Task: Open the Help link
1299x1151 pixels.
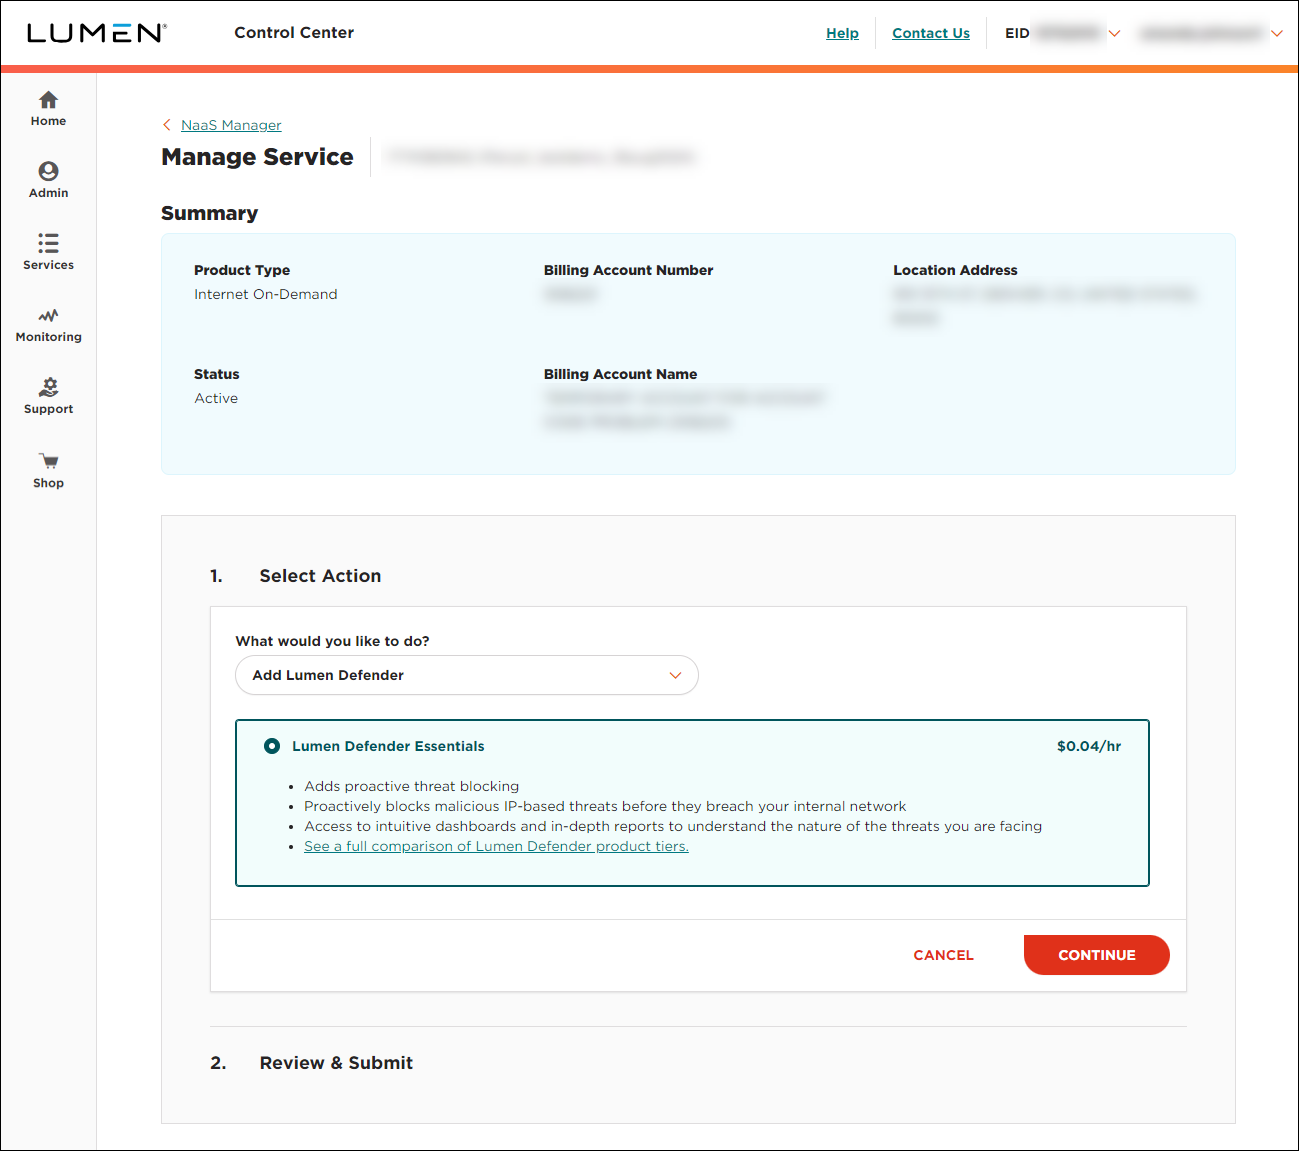Action: [842, 33]
